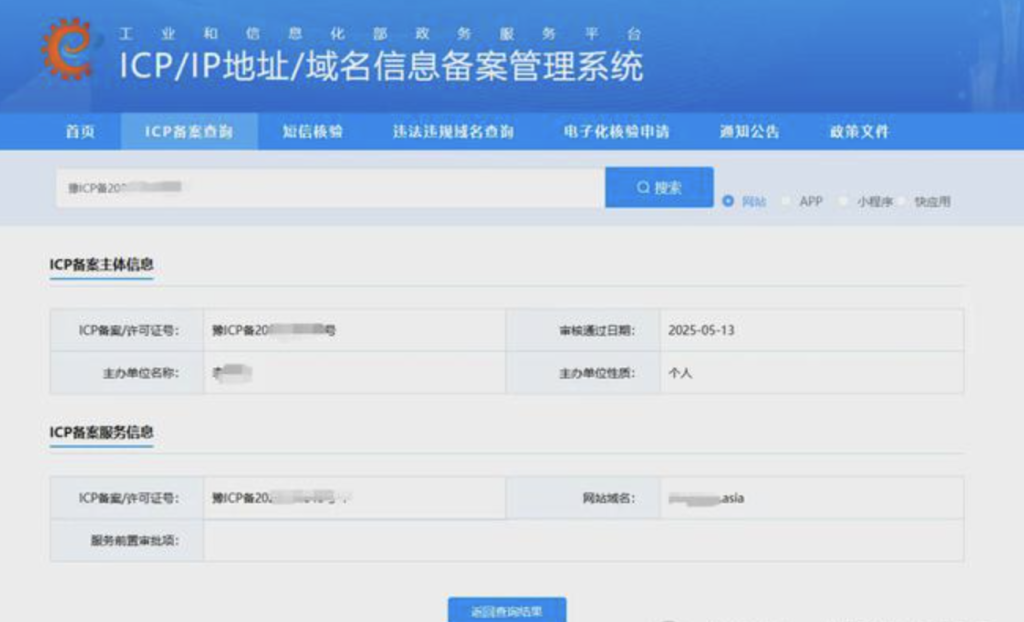Click the ICP备案主体信息 section heading
This screenshot has width=1024, height=622.
point(101,264)
